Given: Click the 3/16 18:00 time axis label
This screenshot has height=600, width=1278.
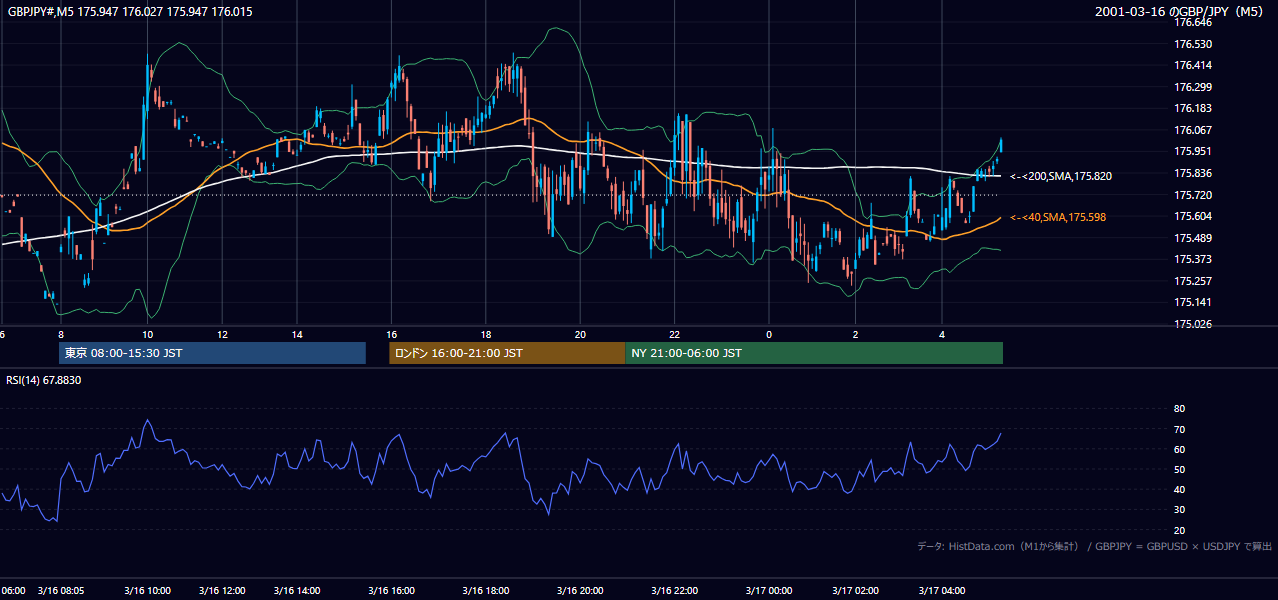Looking at the screenshot, I should pos(485,591).
